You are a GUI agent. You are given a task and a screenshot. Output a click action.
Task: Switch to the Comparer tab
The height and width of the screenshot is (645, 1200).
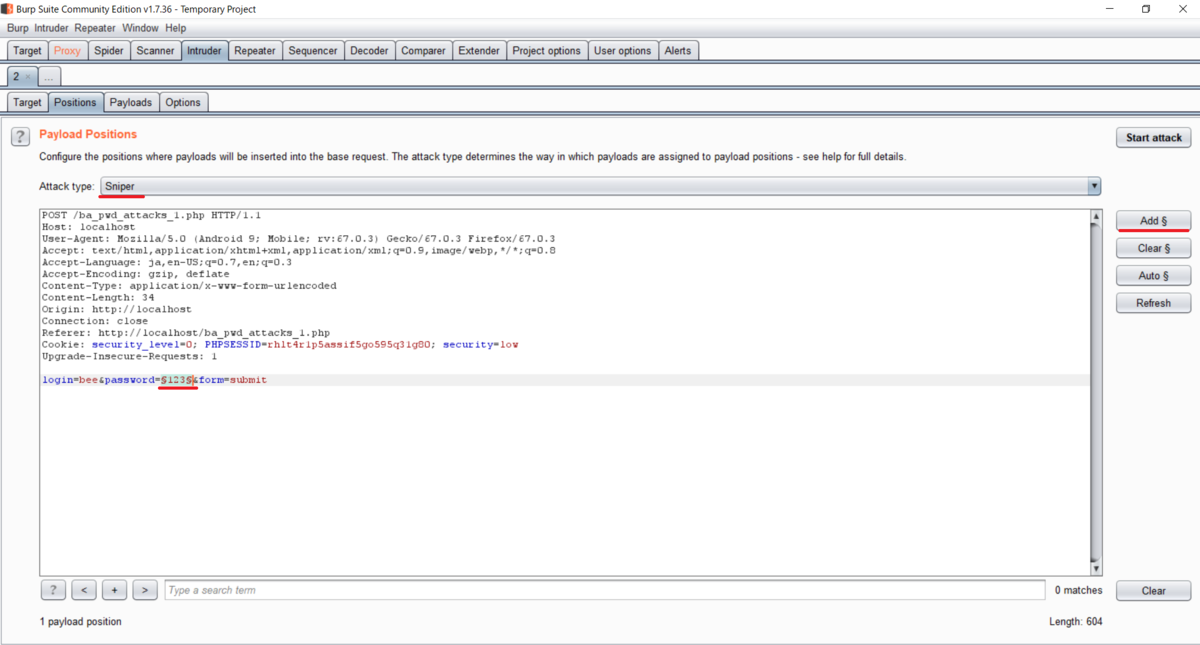[x=423, y=50]
